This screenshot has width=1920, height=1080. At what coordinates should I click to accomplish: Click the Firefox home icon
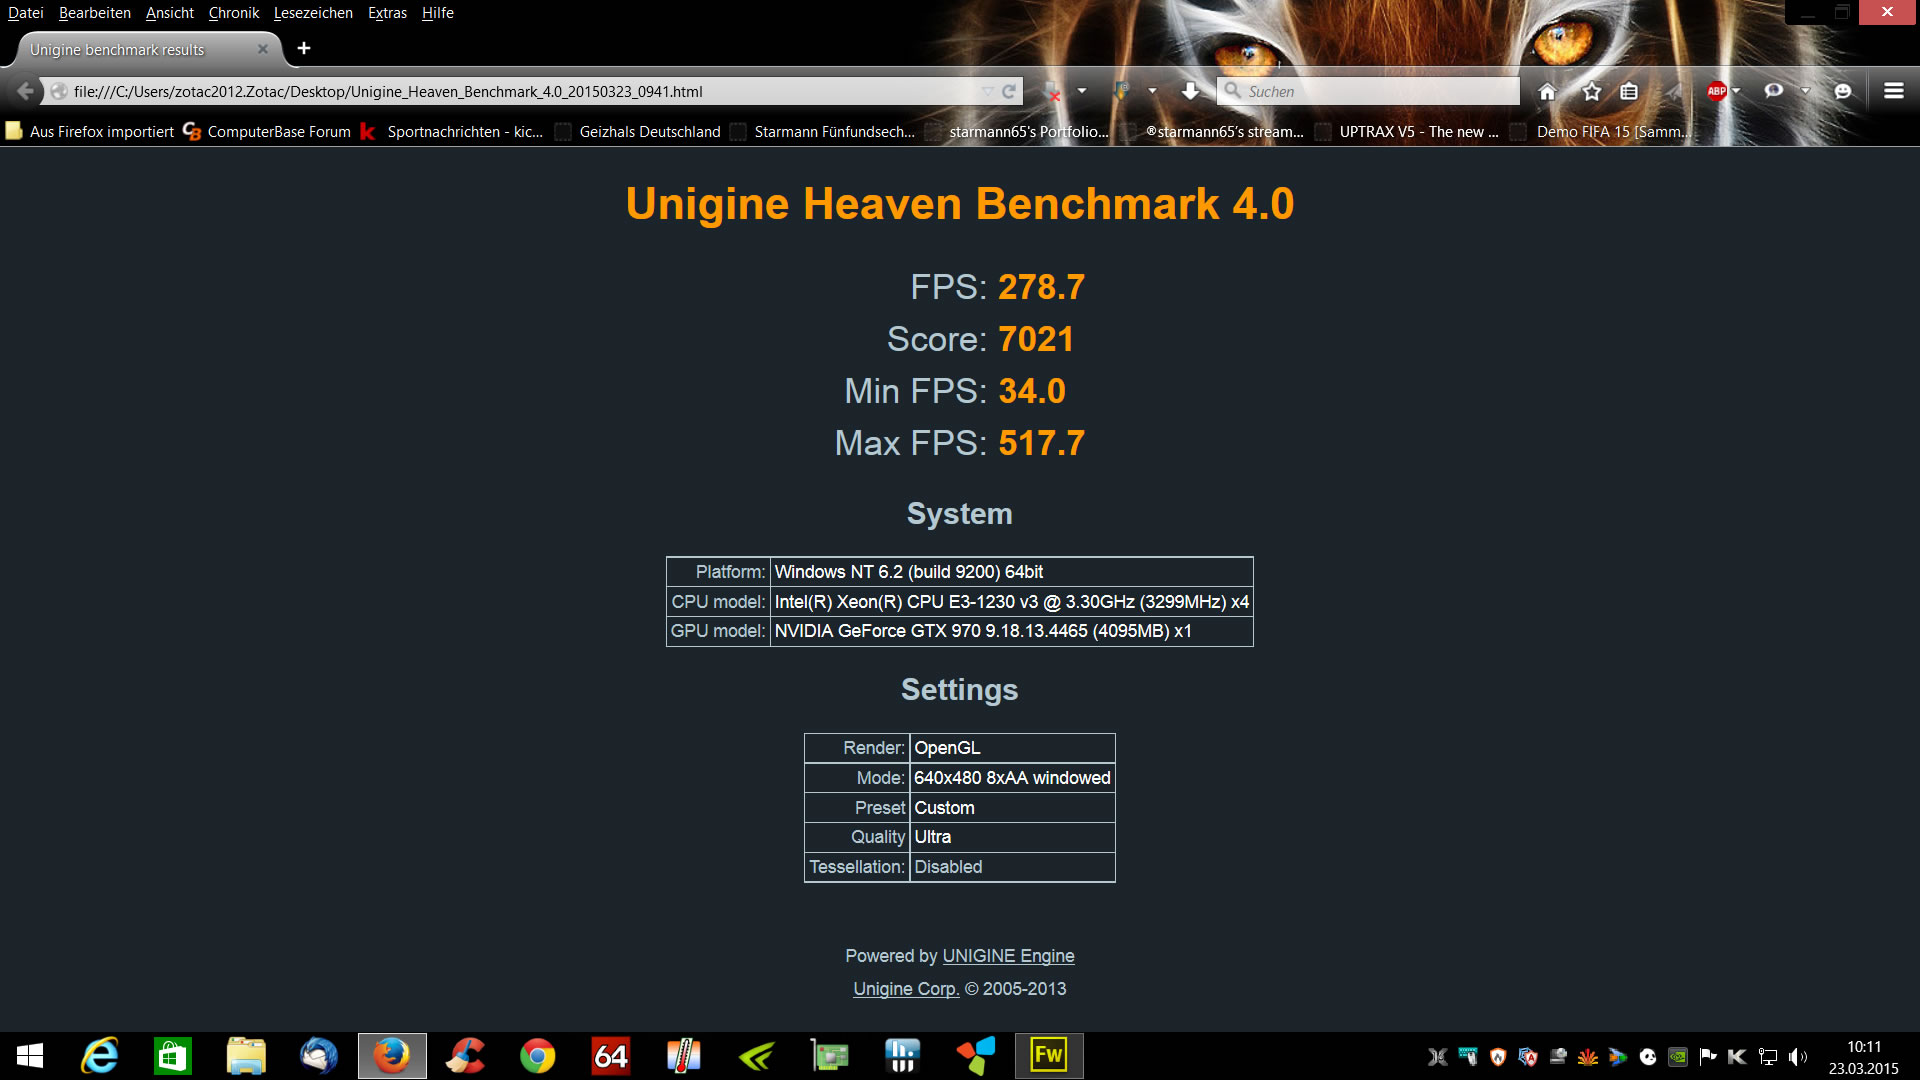click(1547, 91)
